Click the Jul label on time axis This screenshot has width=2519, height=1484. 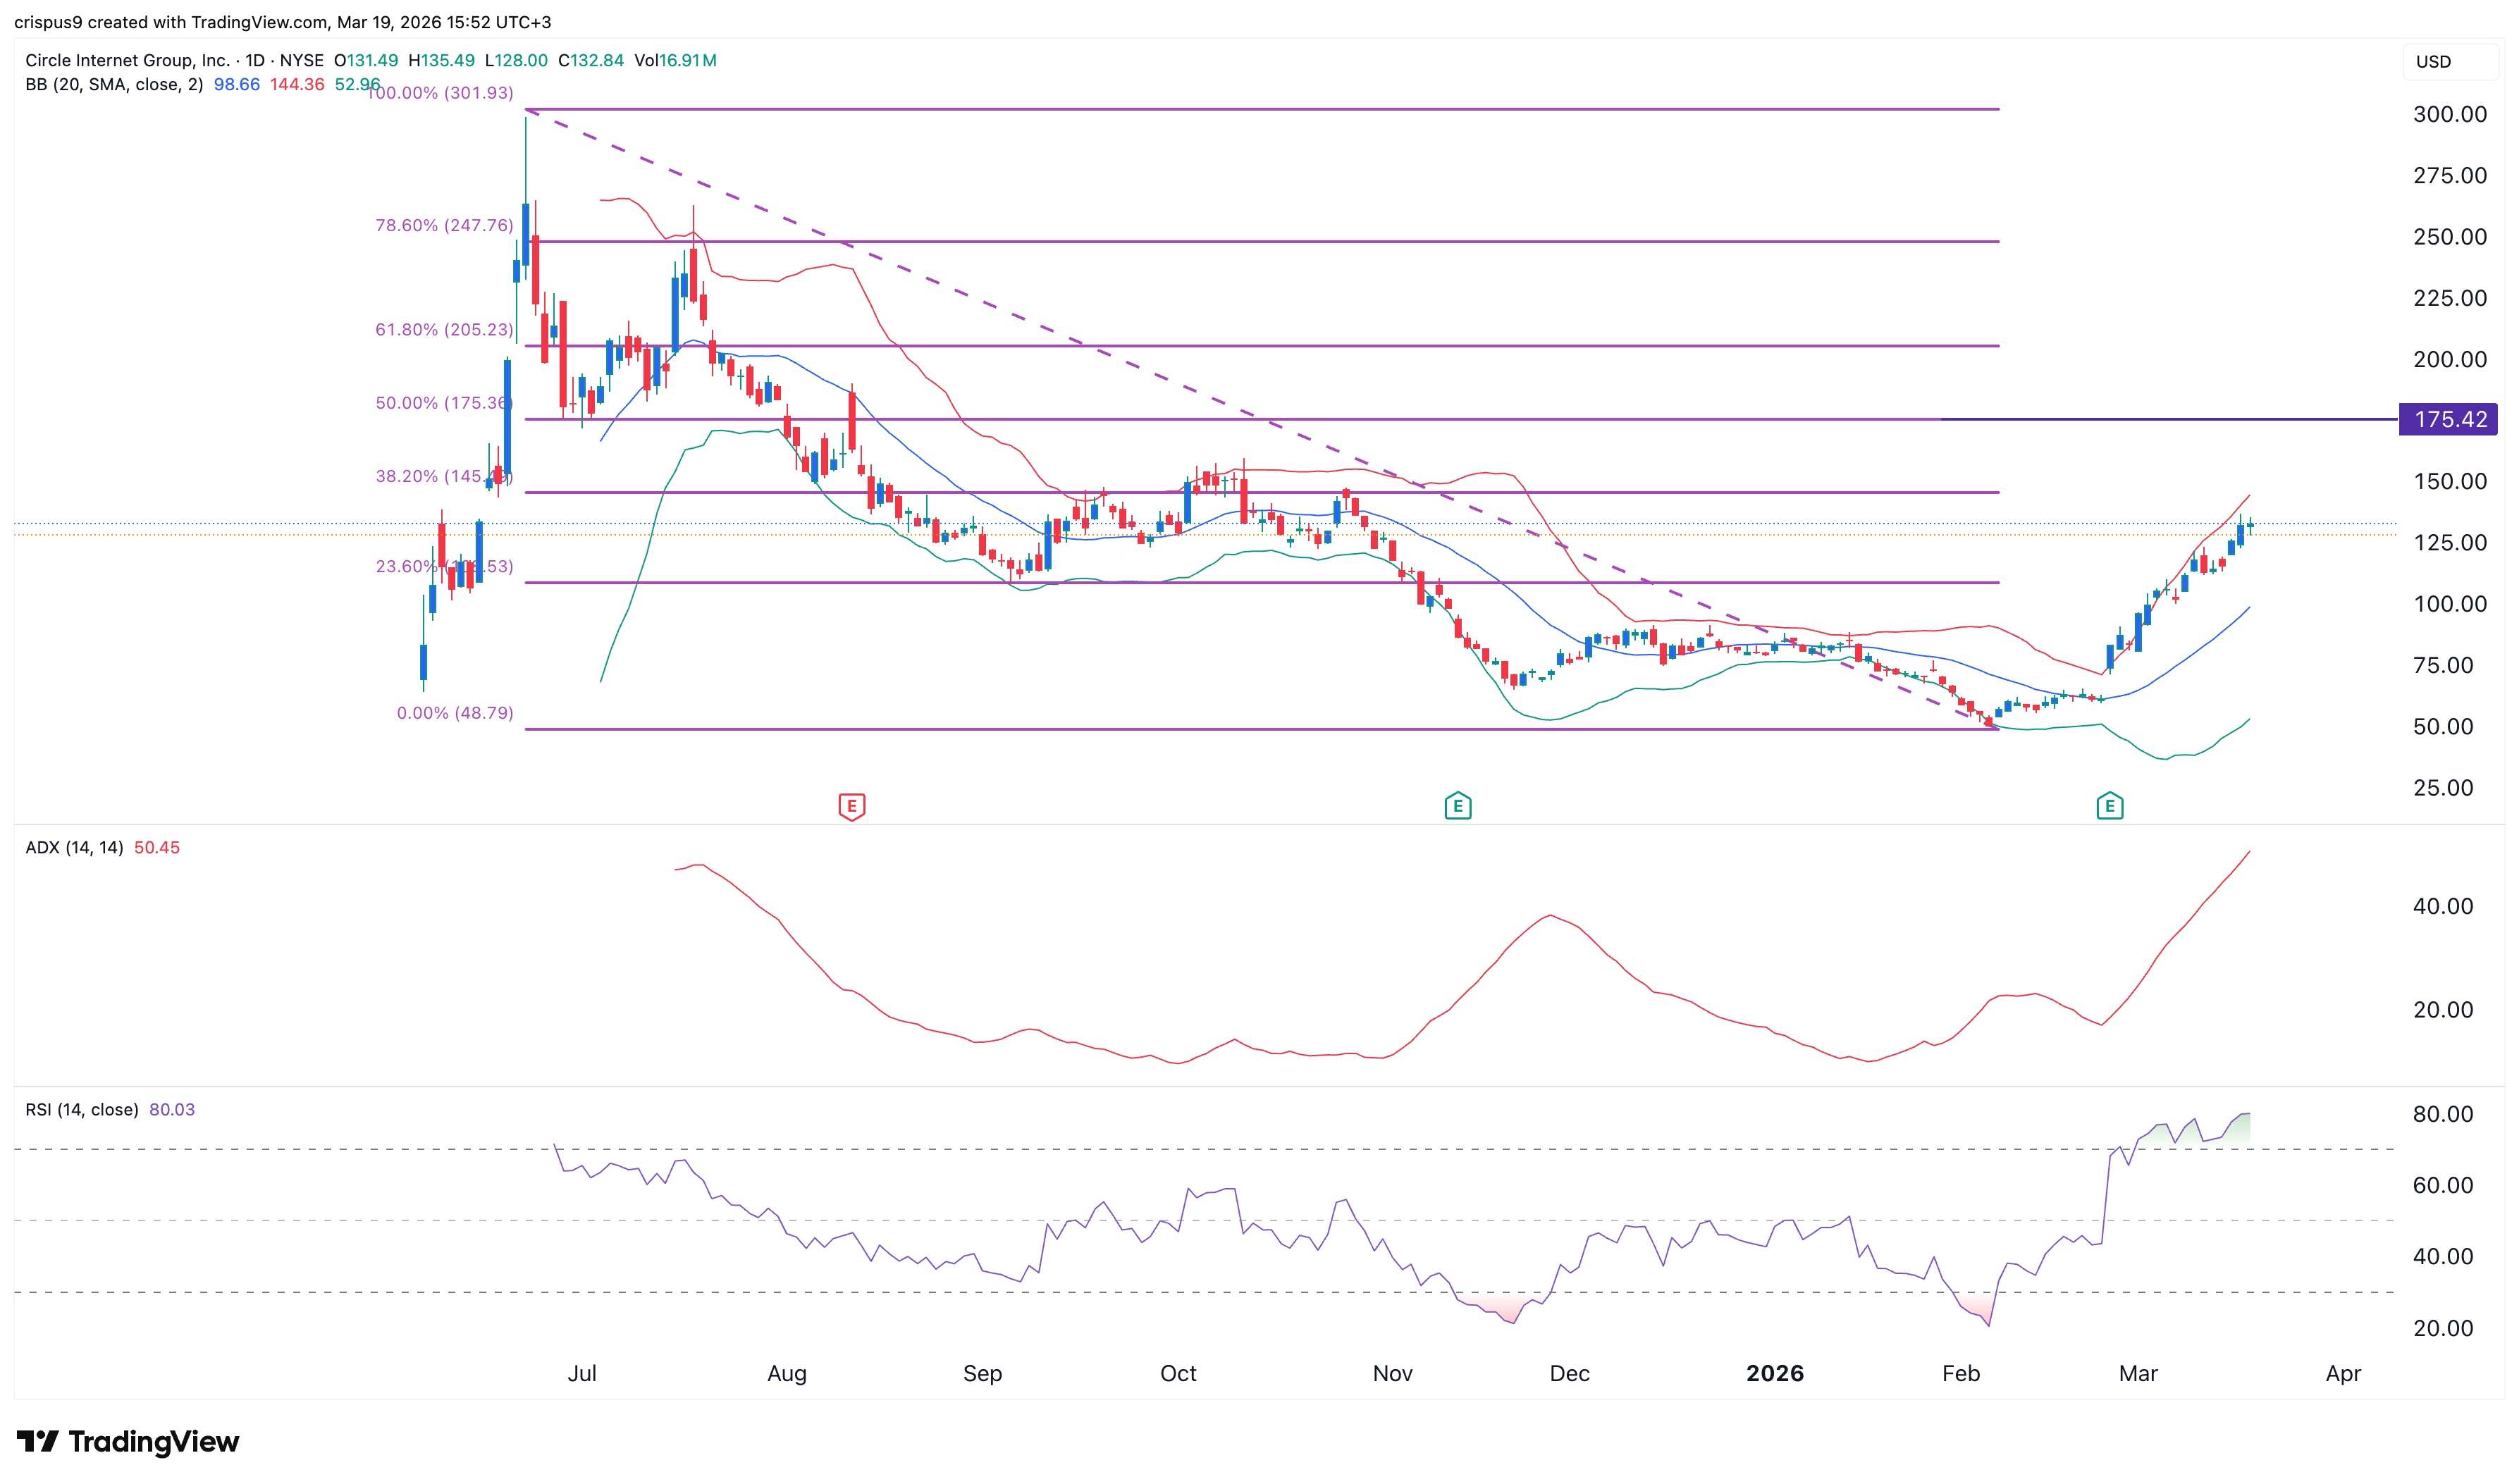(x=582, y=1373)
